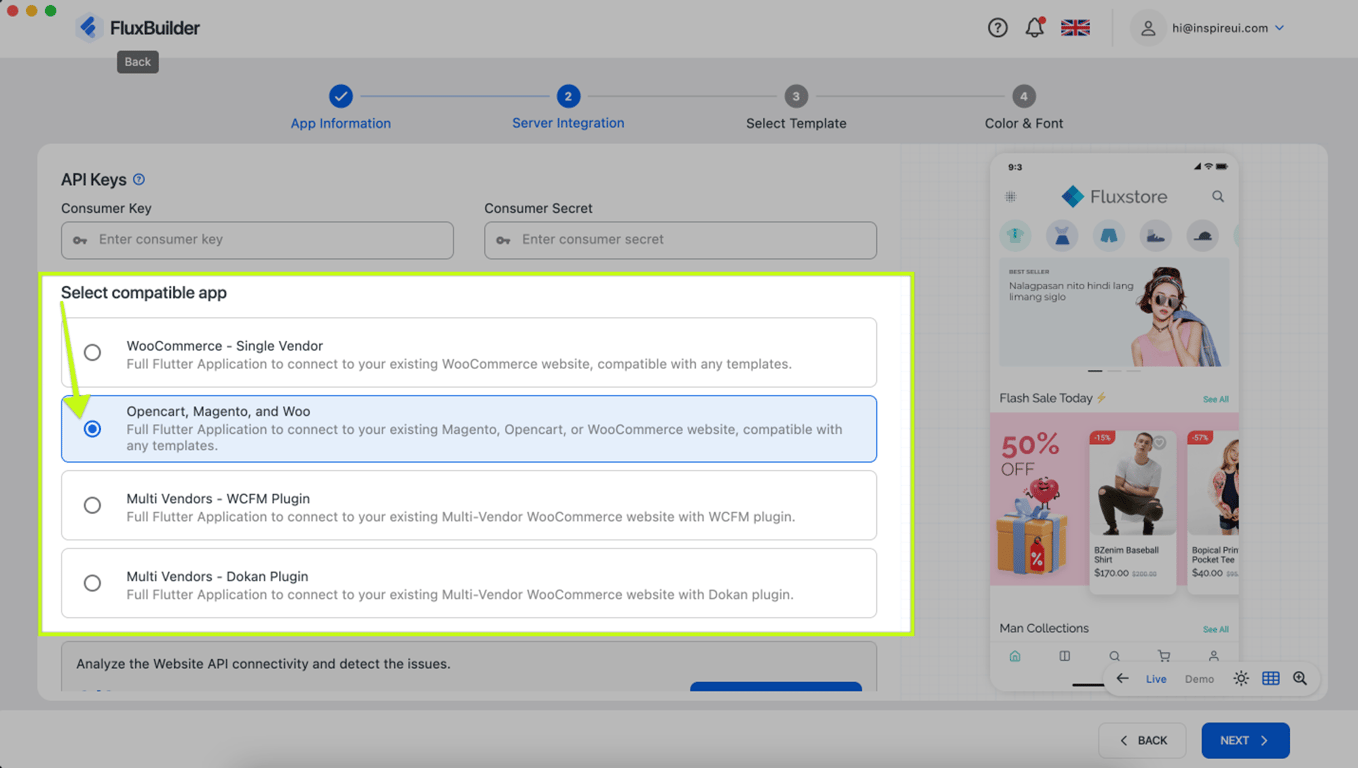Click See All for Flash Sale Today

point(1215,399)
